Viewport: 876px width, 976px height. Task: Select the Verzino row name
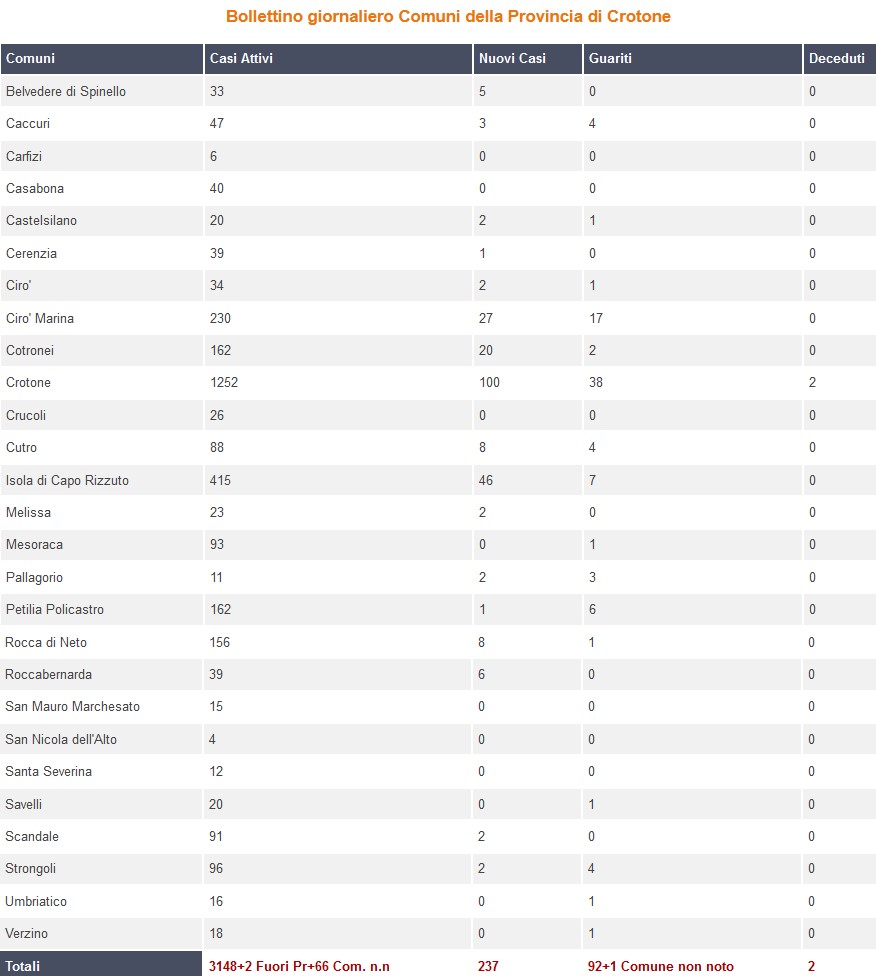pyautogui.click(x=27, y=934)
